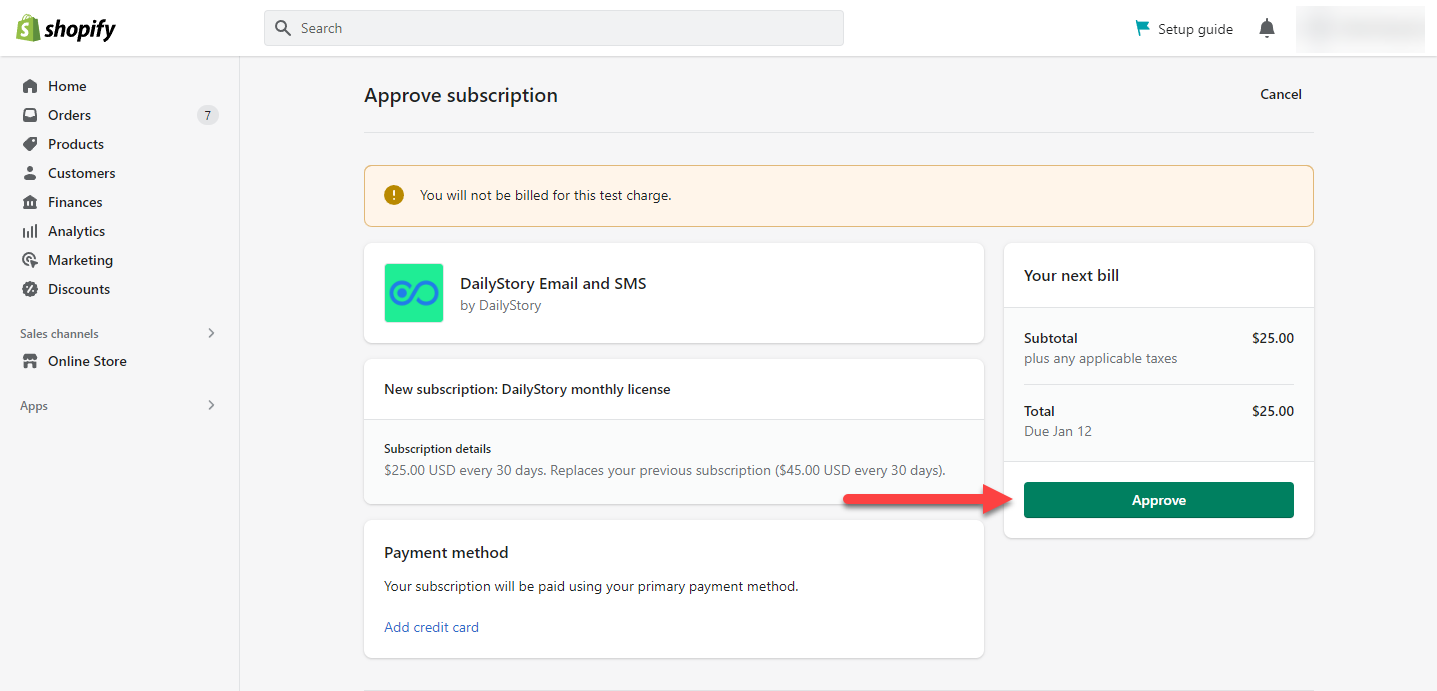
Task: Expand the Apps section
Action: point(211,405)
